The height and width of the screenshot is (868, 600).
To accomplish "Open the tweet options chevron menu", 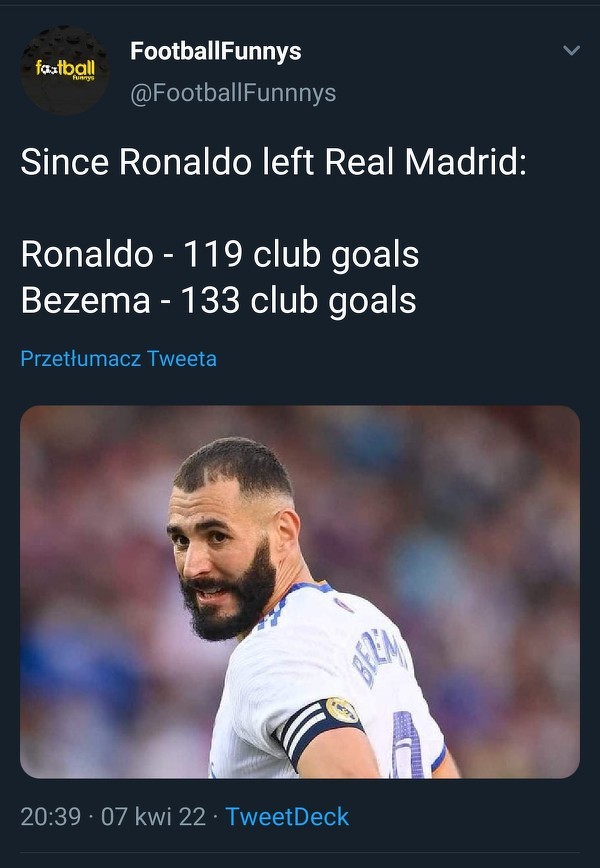I will pyautogui.click(x=571, y=51).
